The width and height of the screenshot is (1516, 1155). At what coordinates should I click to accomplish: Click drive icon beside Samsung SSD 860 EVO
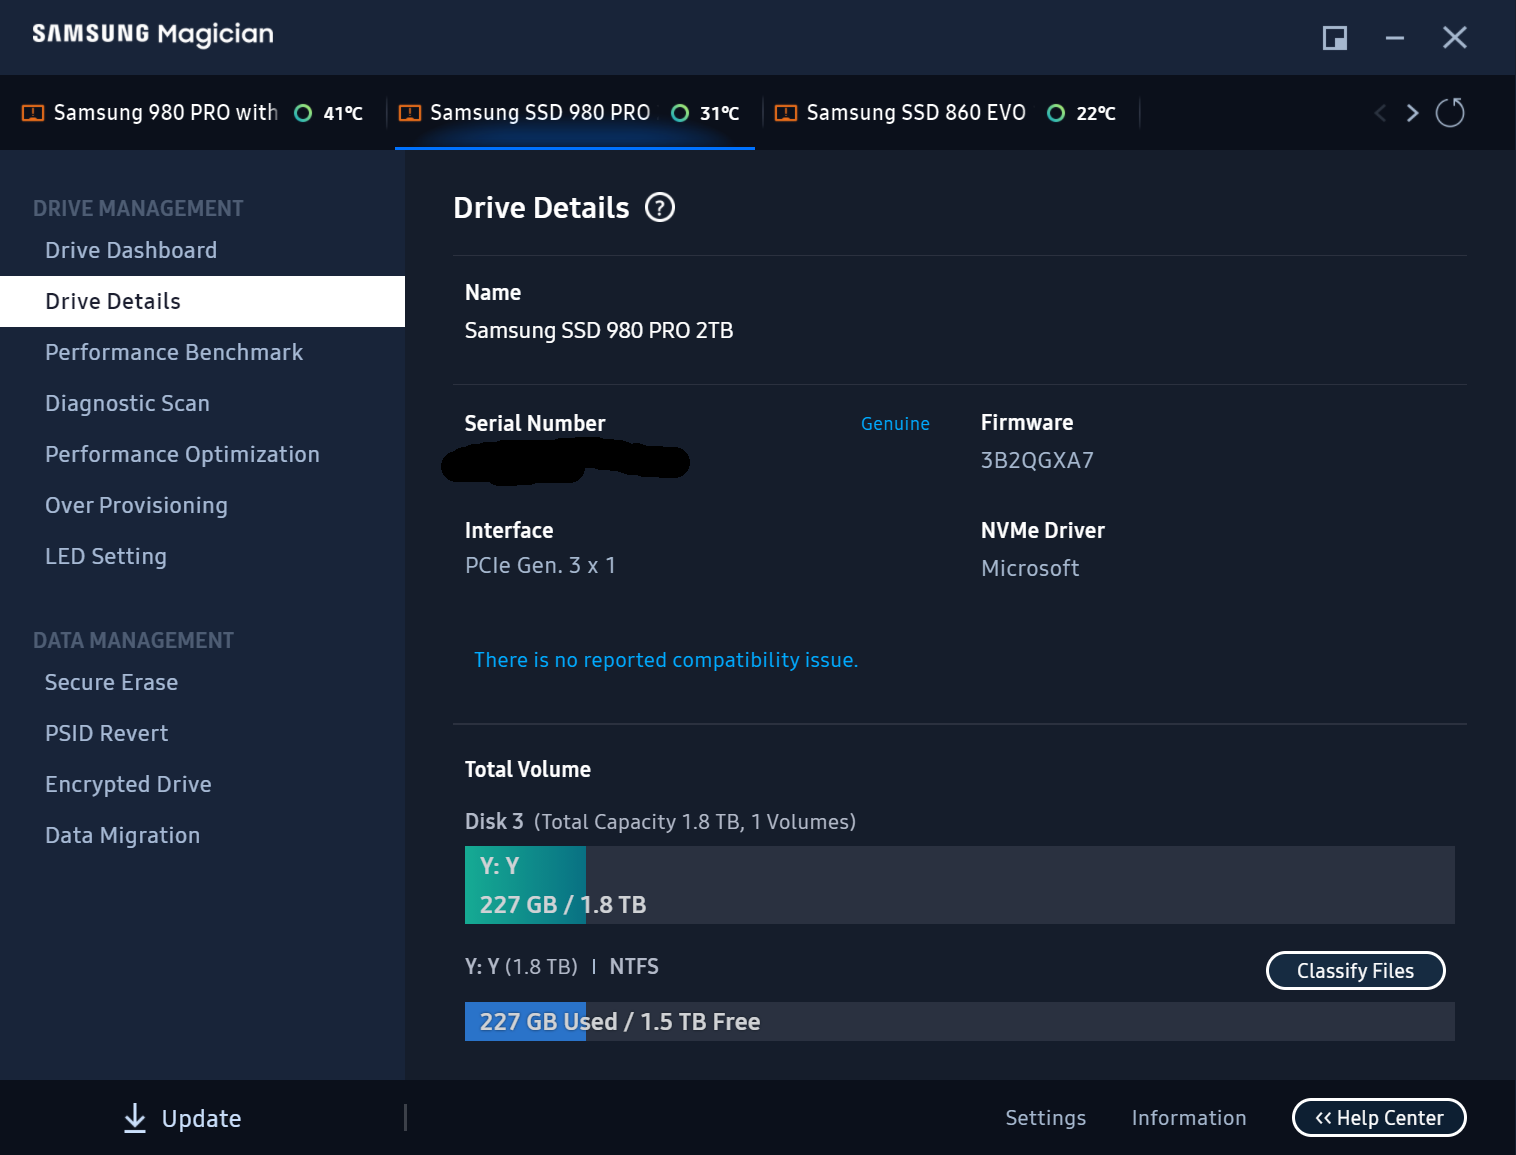point(786,113)
